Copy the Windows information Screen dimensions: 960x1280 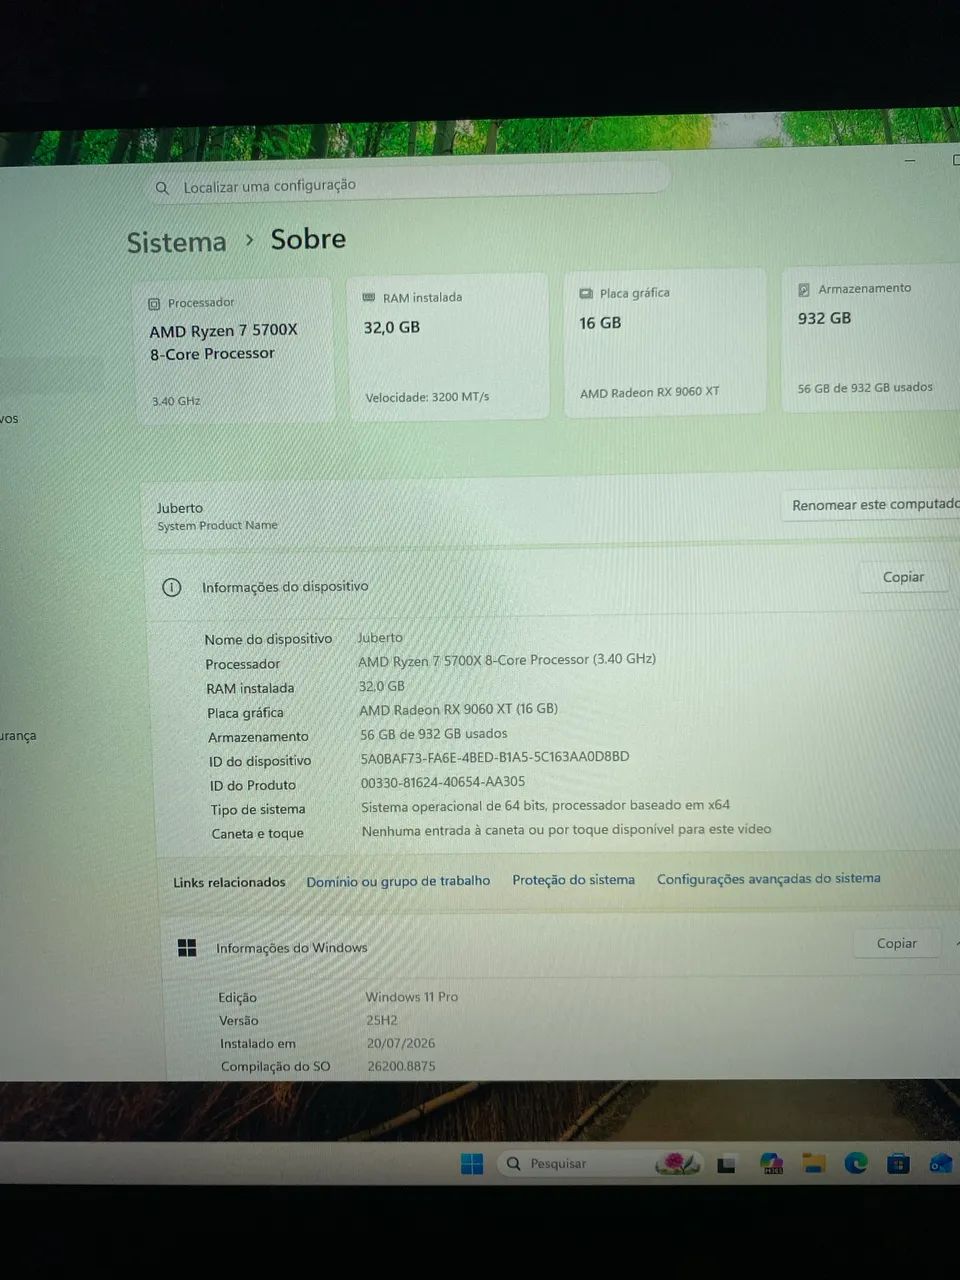coord(896,943)
